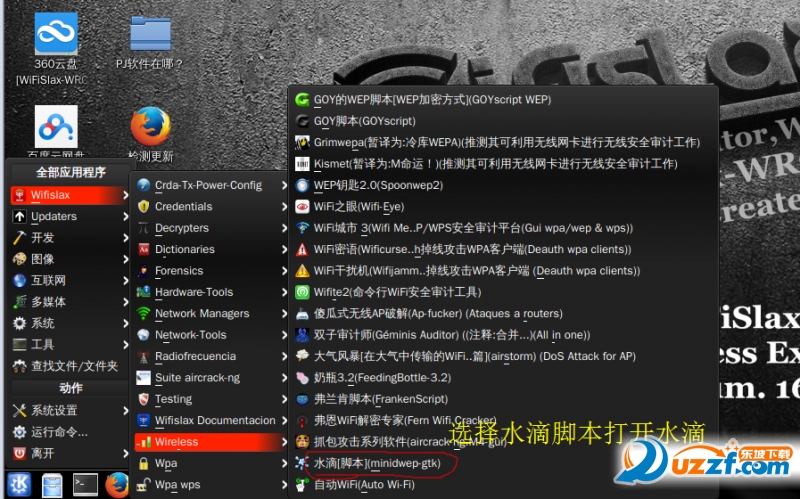
Task: Open the 互联网 menu category
Action: (69, 280)
